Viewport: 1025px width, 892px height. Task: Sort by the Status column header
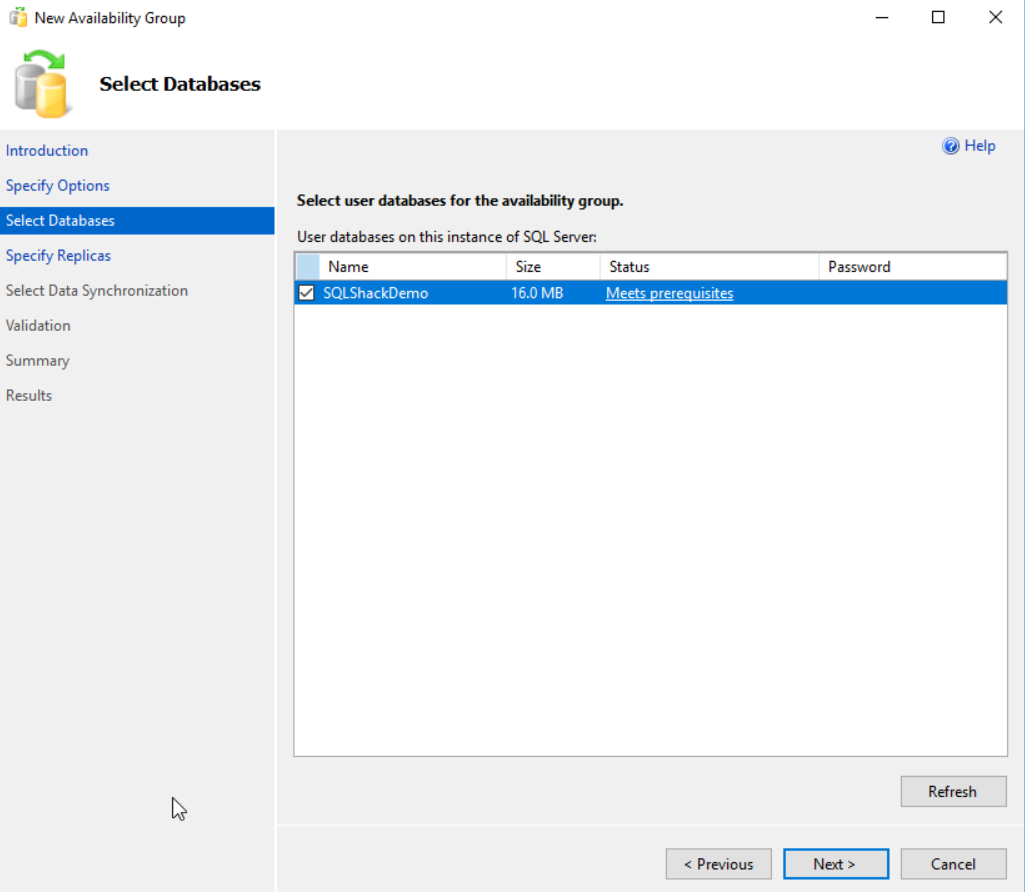709,267
